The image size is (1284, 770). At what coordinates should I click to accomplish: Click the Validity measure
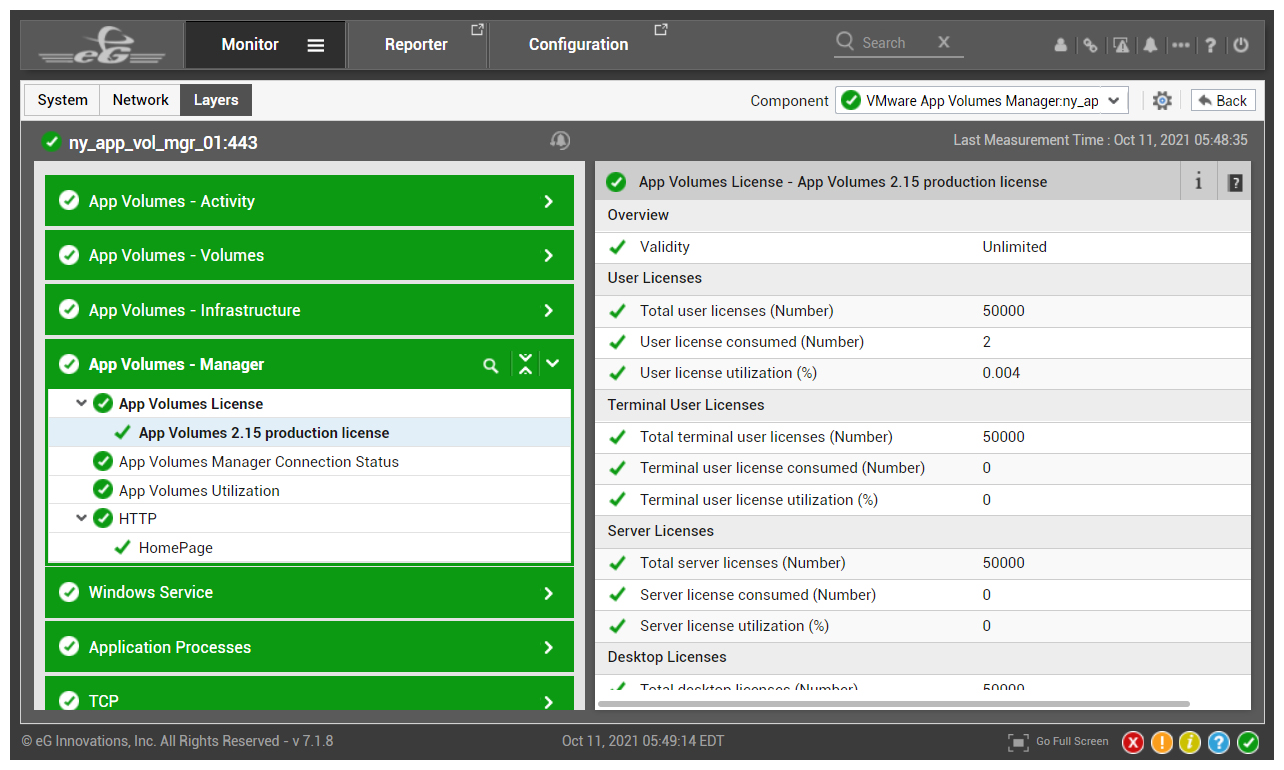(x=665, y=247)
